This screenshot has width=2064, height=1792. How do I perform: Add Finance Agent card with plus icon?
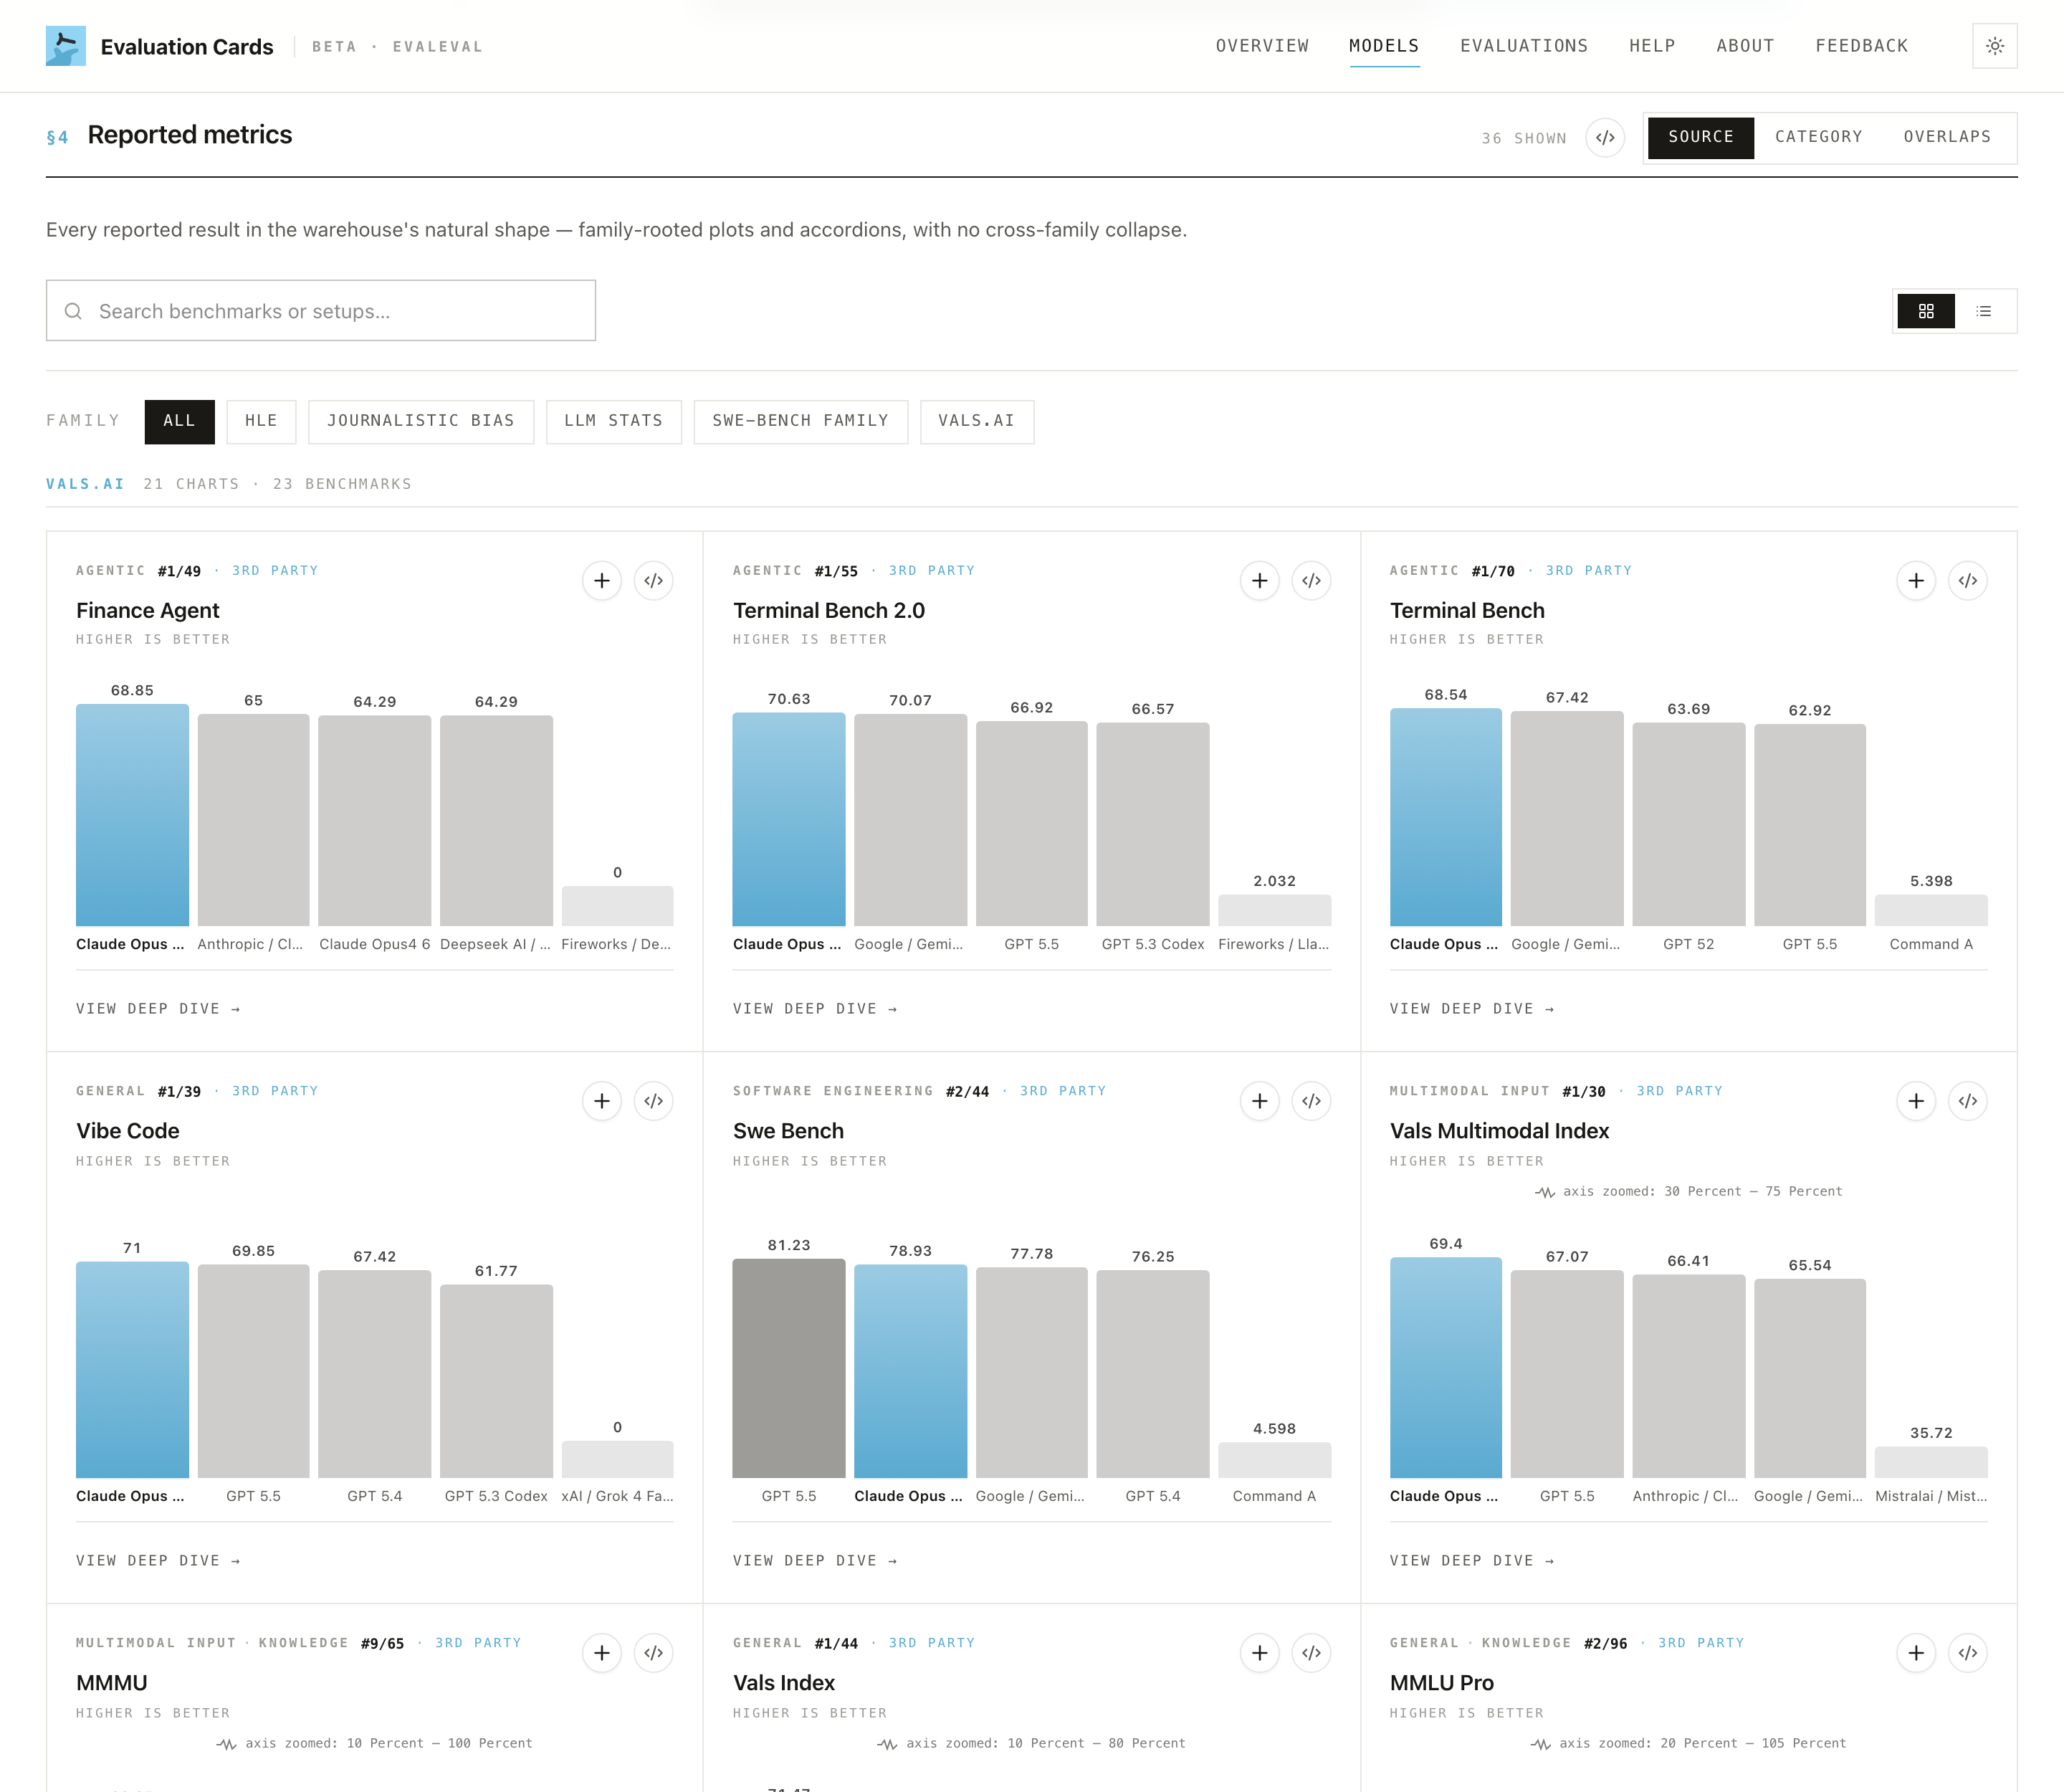pyautogui.click(x=602, y=581)
